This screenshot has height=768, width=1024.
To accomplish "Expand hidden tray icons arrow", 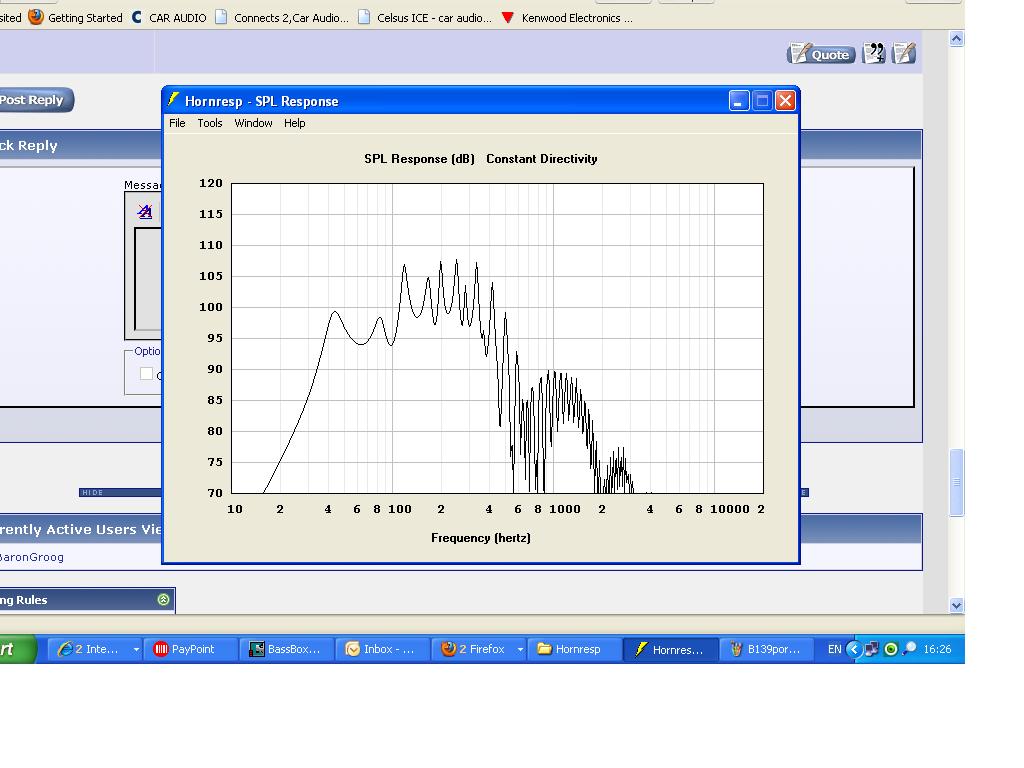I will coord(854,649).
